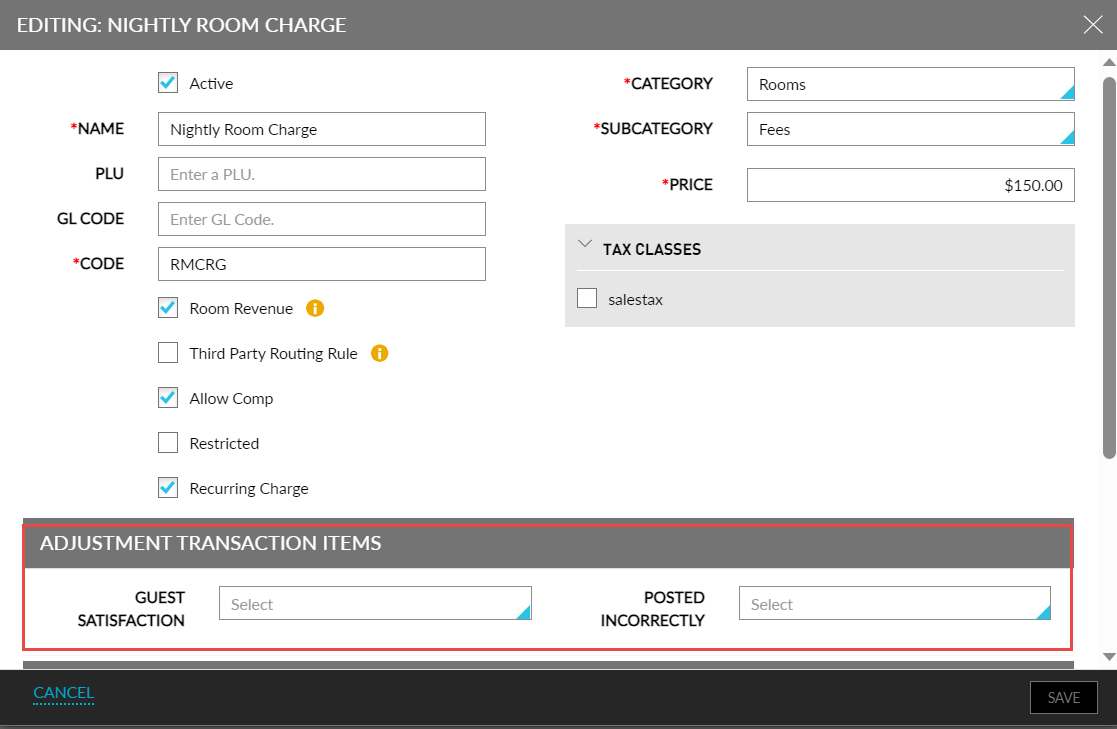Toggle off Recurring Charge
This screenshot has height=729, width=1117.
[168, 488]
